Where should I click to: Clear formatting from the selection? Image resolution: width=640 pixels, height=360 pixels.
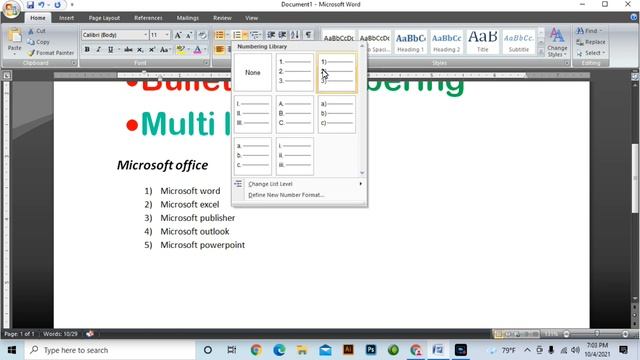(x=202, y=36)
